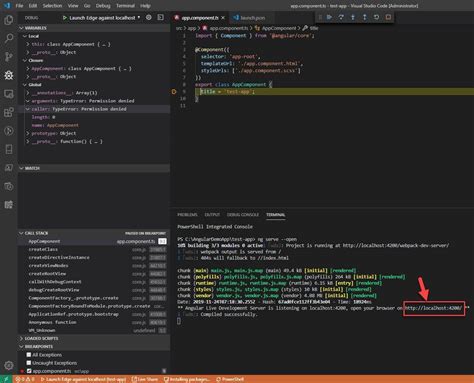
Task: Select the createClass call stack frame
Action: (x=94, y=249)
